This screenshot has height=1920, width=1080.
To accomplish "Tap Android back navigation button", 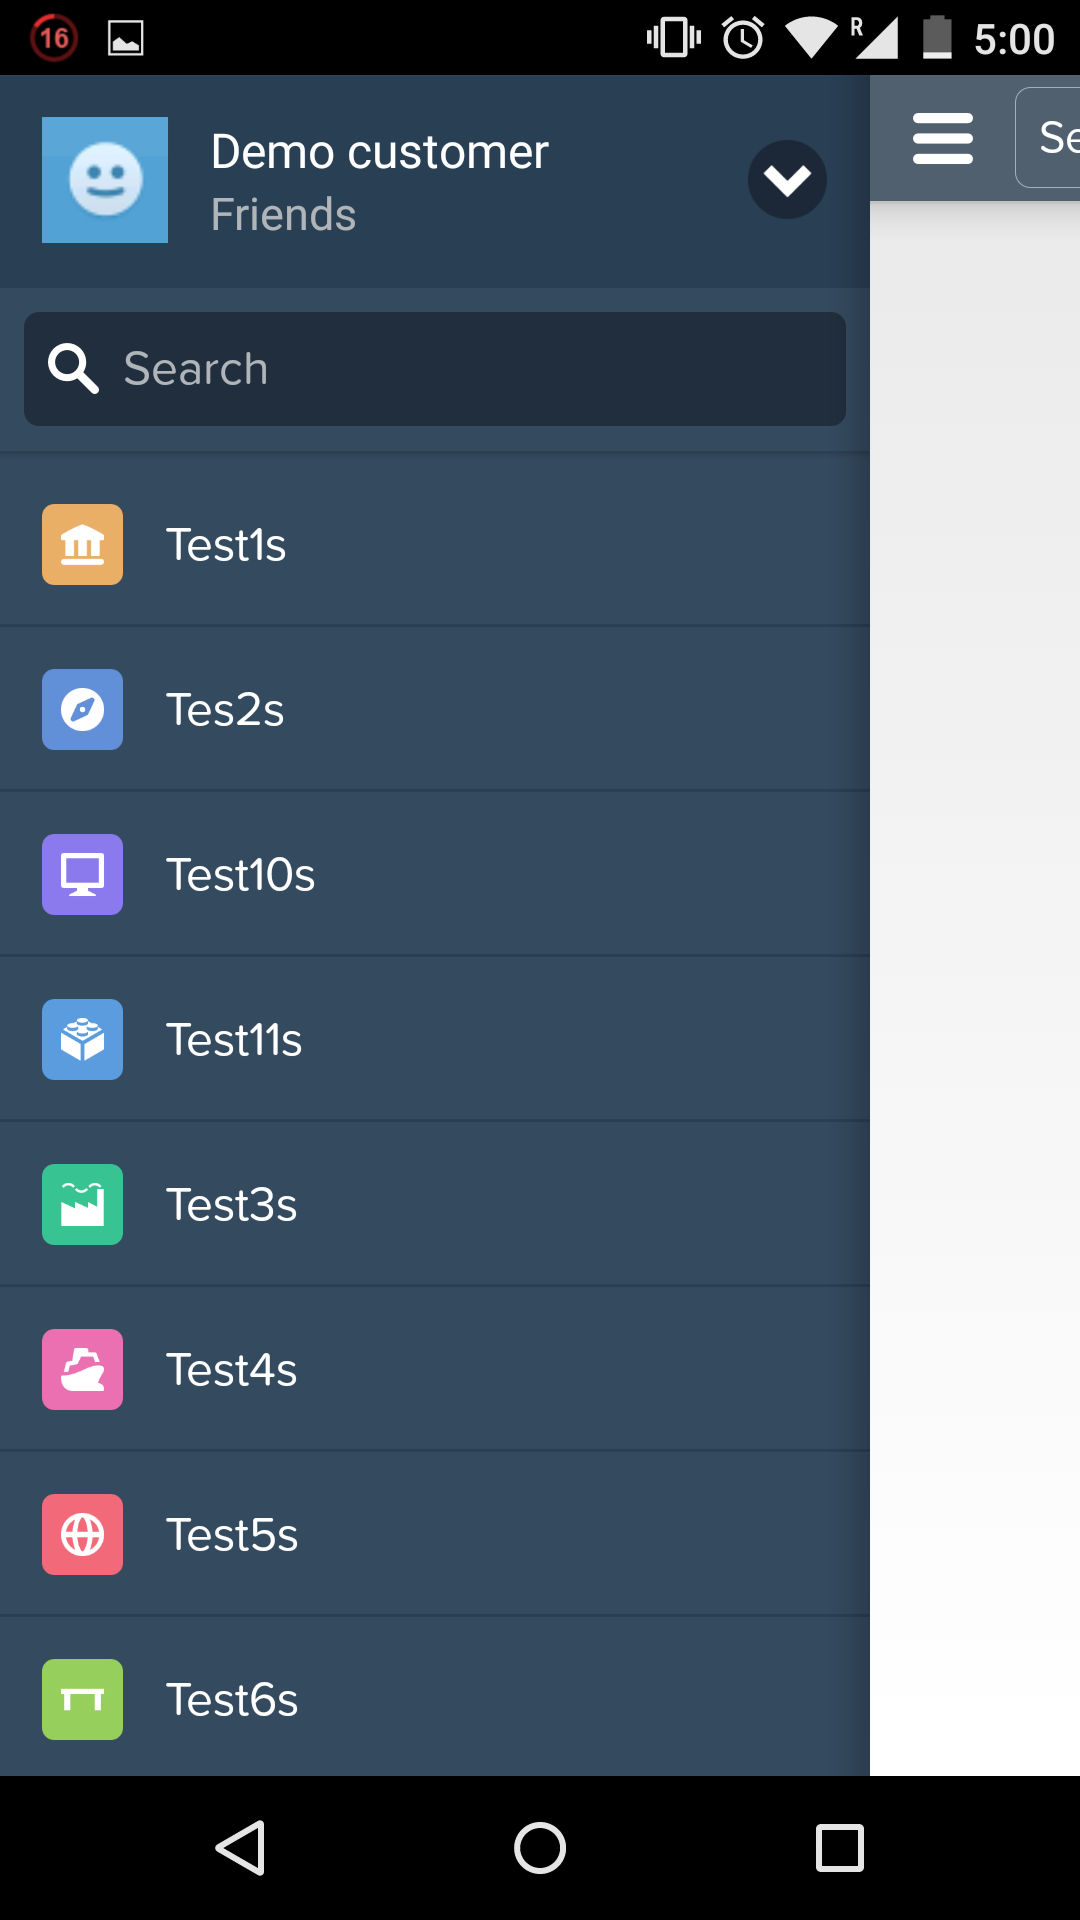I will [x=240, y=1848].
